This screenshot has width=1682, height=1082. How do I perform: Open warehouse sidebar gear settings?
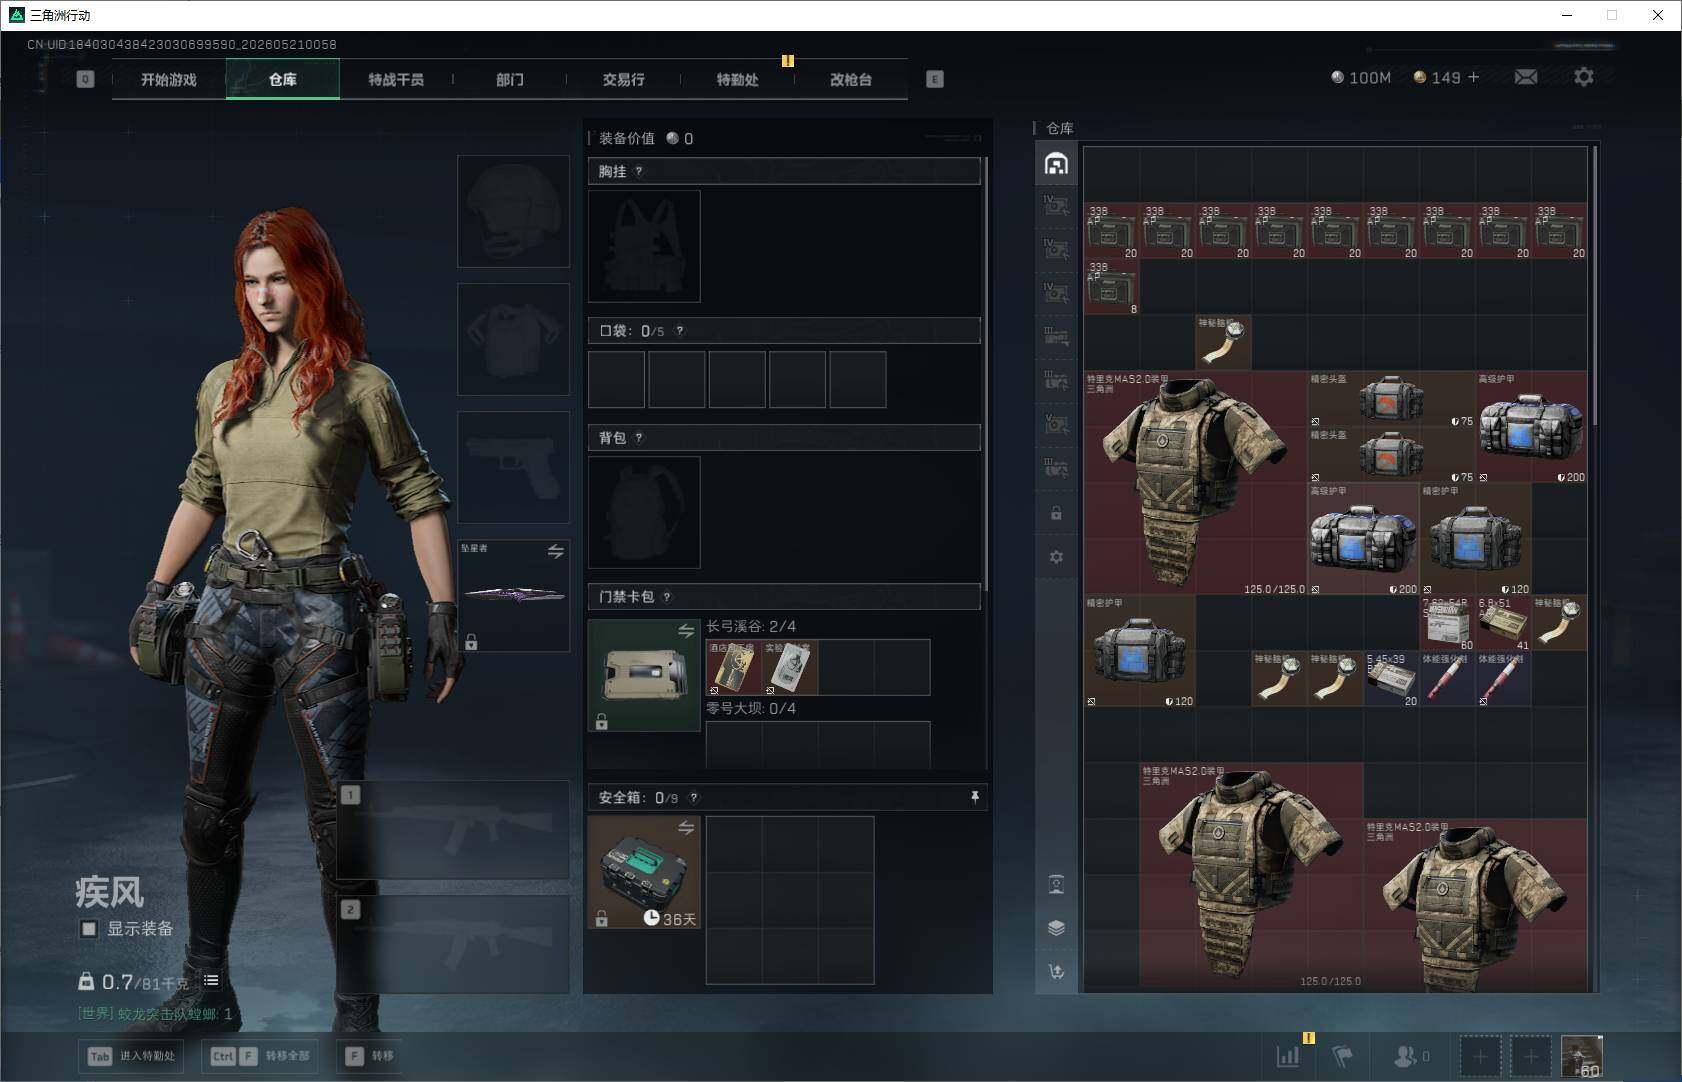click(x=1056, y=557)
